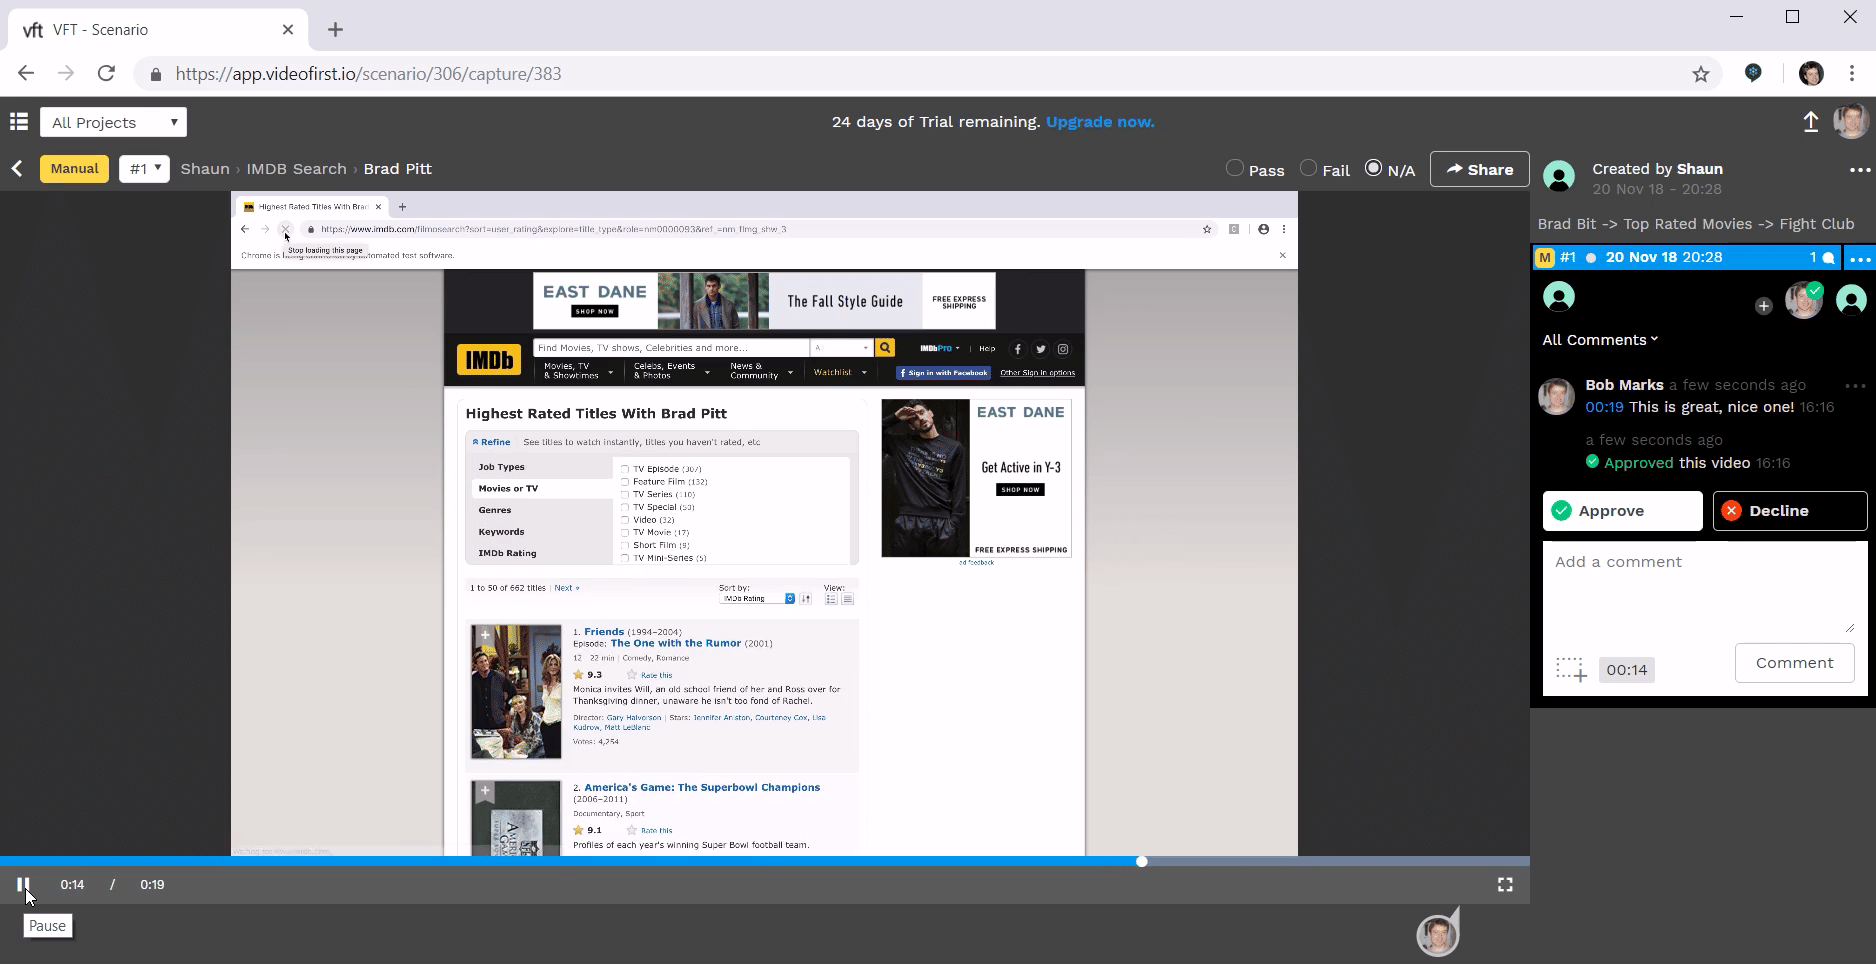Select the N/A radio button
This screenshot has height=964, width=1876.
pos(1373,168)
